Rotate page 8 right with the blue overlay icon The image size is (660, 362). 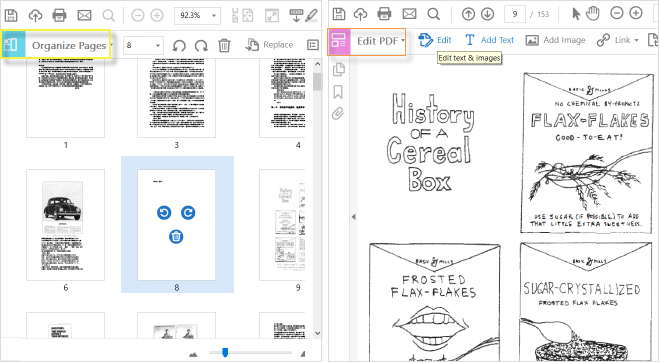tap(188, 213)
